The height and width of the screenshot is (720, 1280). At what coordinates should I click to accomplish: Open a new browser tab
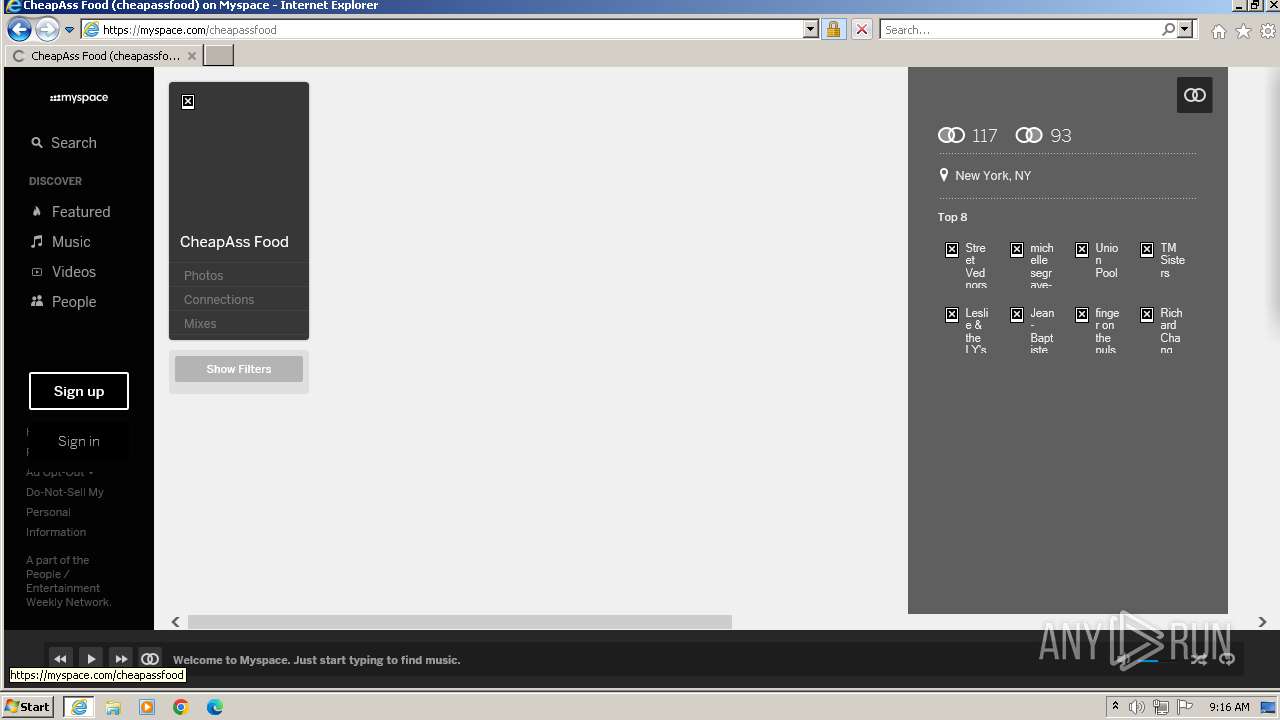(219, 56)
